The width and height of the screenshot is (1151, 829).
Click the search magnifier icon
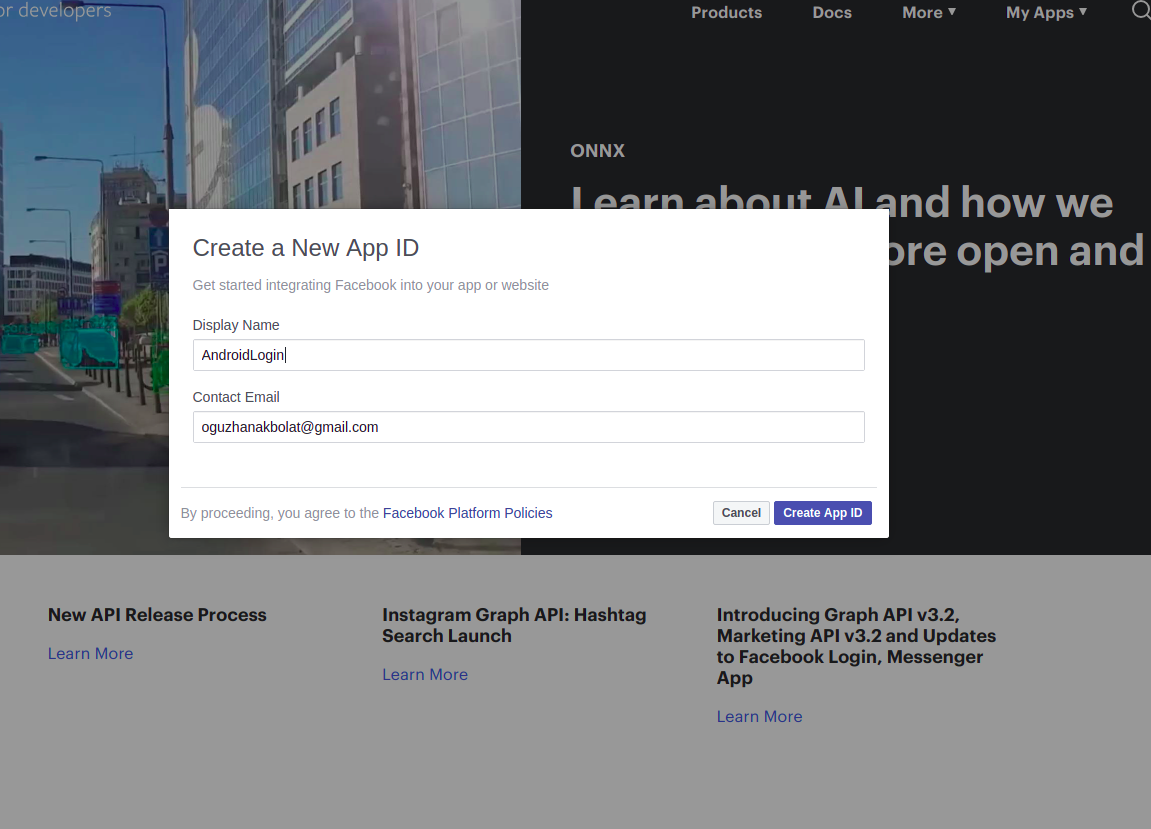[1140, 11]
